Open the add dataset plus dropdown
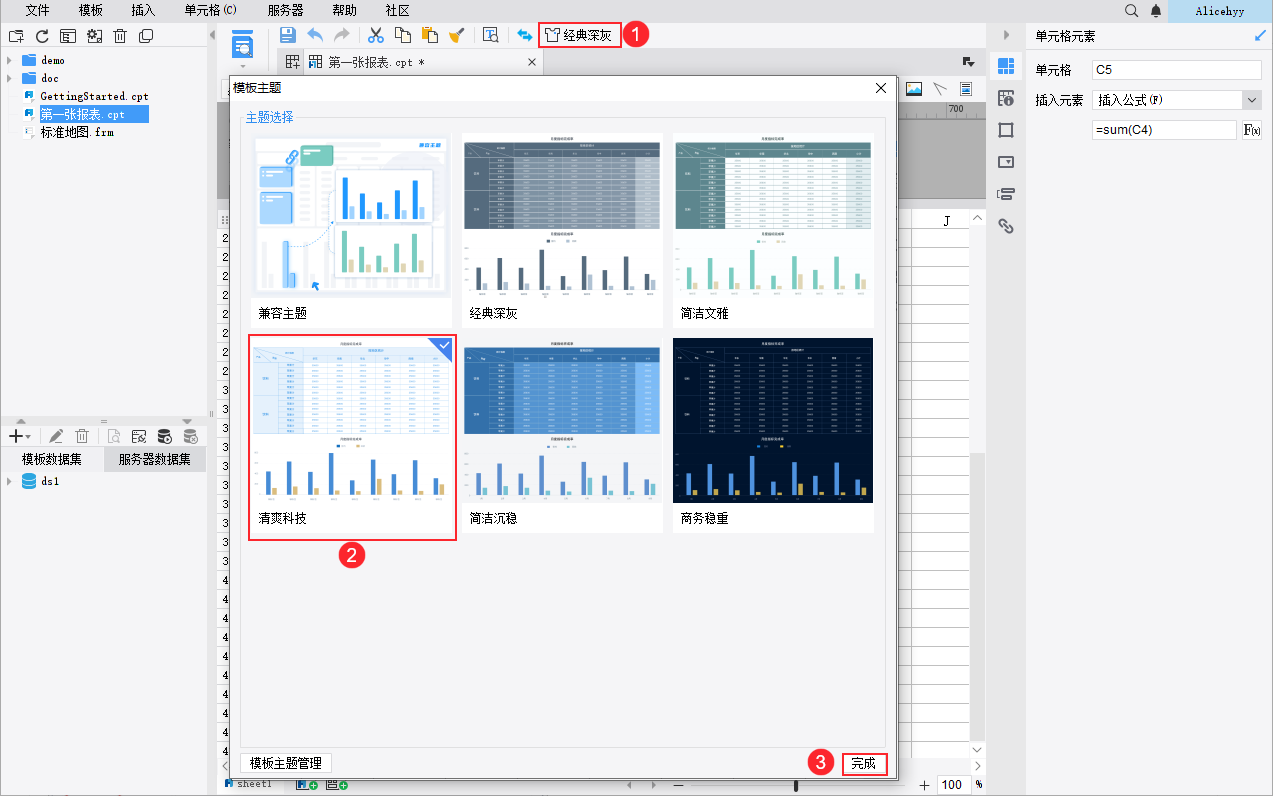The width and height of the screenshot is (1273, 796). coord(19,436)
